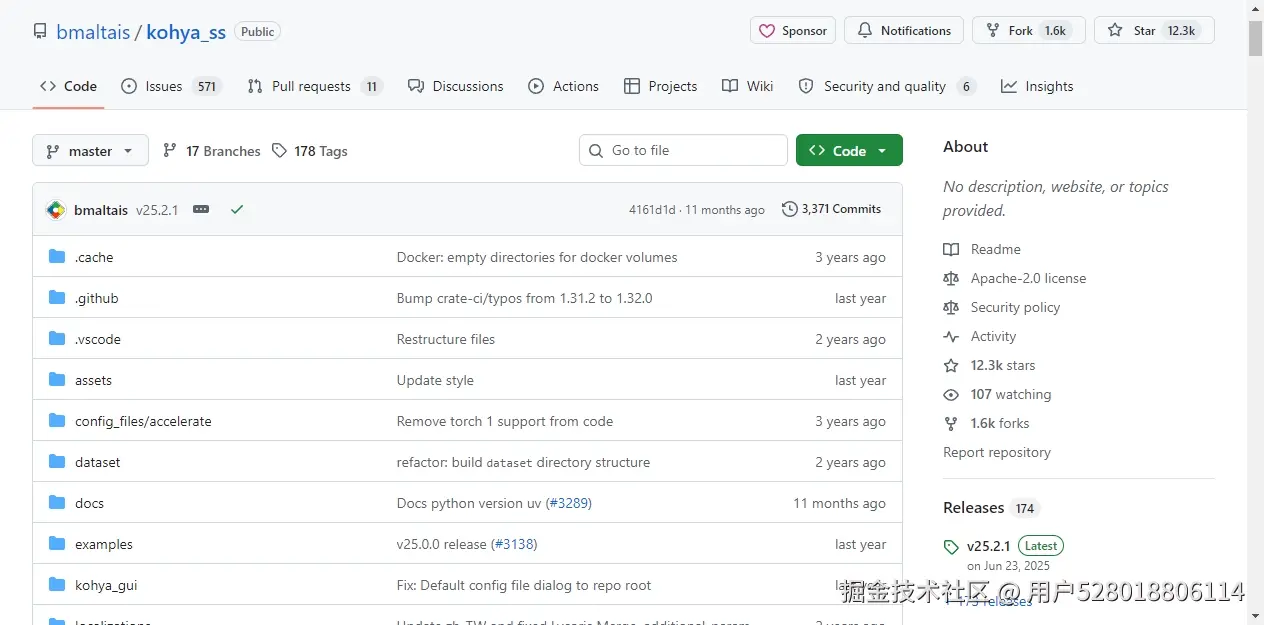Click the Star icon
1264x625 pixels.
coord(1115,31)
